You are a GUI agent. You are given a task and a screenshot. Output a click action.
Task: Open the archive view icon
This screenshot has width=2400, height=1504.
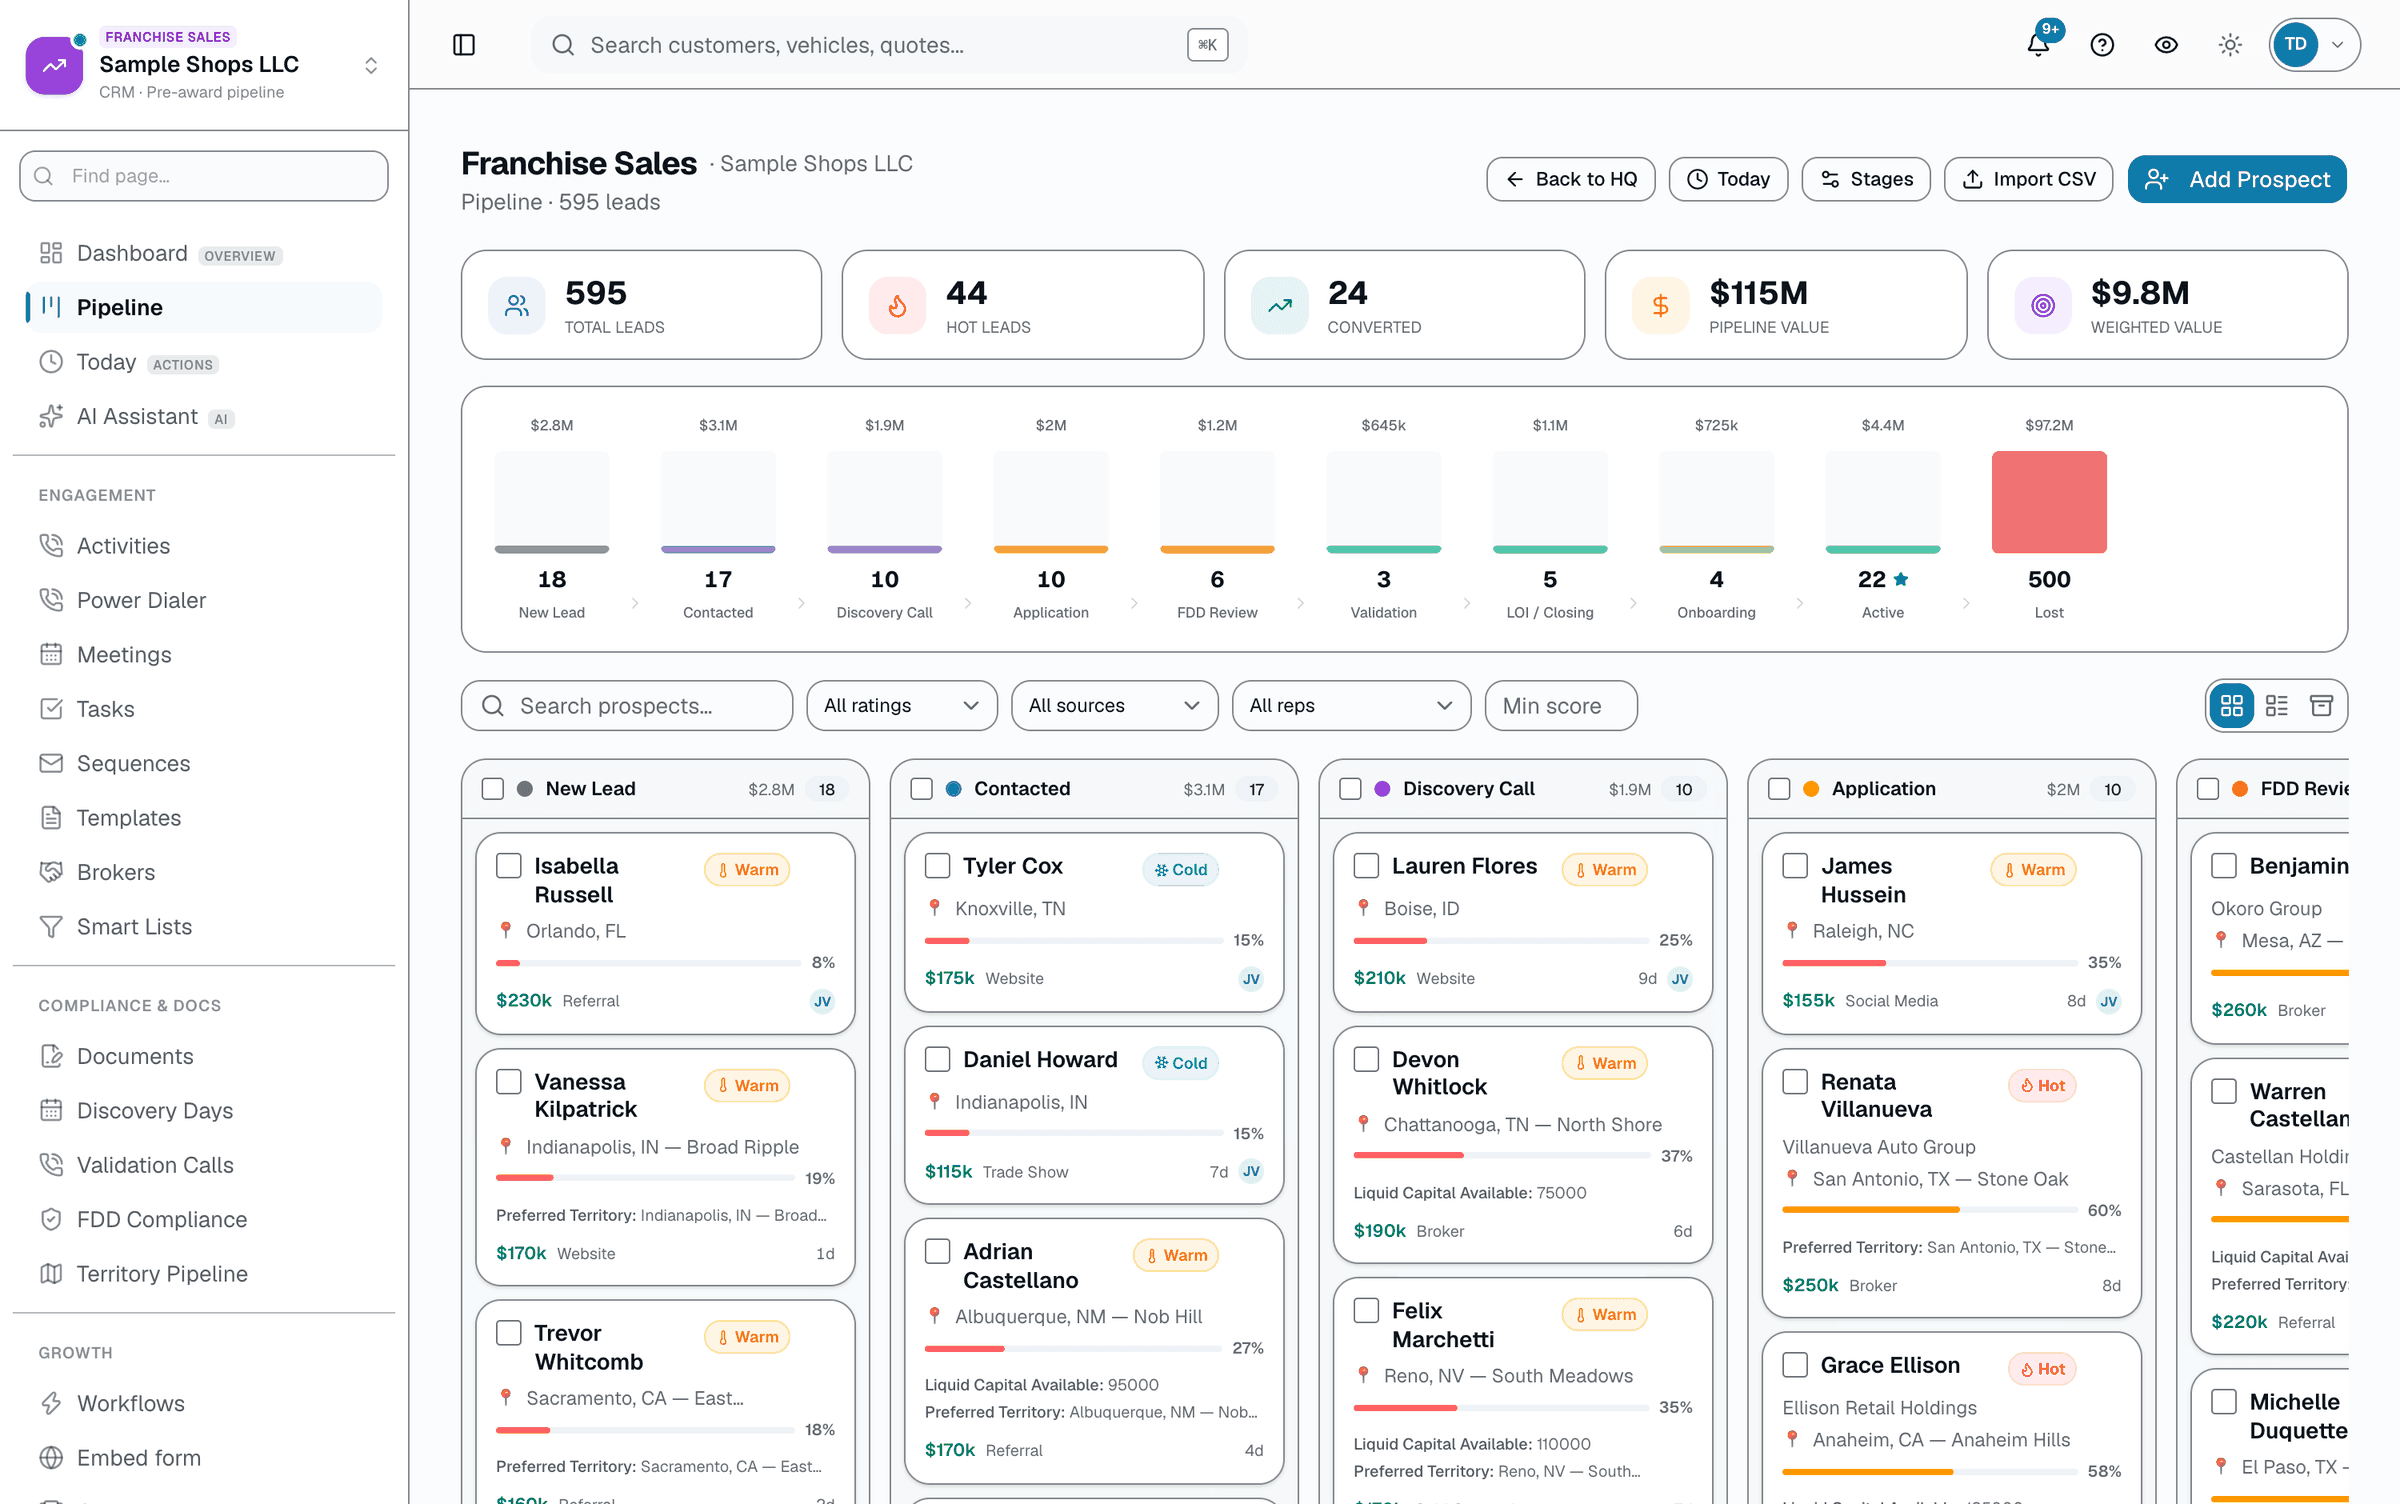point(2321,706)
